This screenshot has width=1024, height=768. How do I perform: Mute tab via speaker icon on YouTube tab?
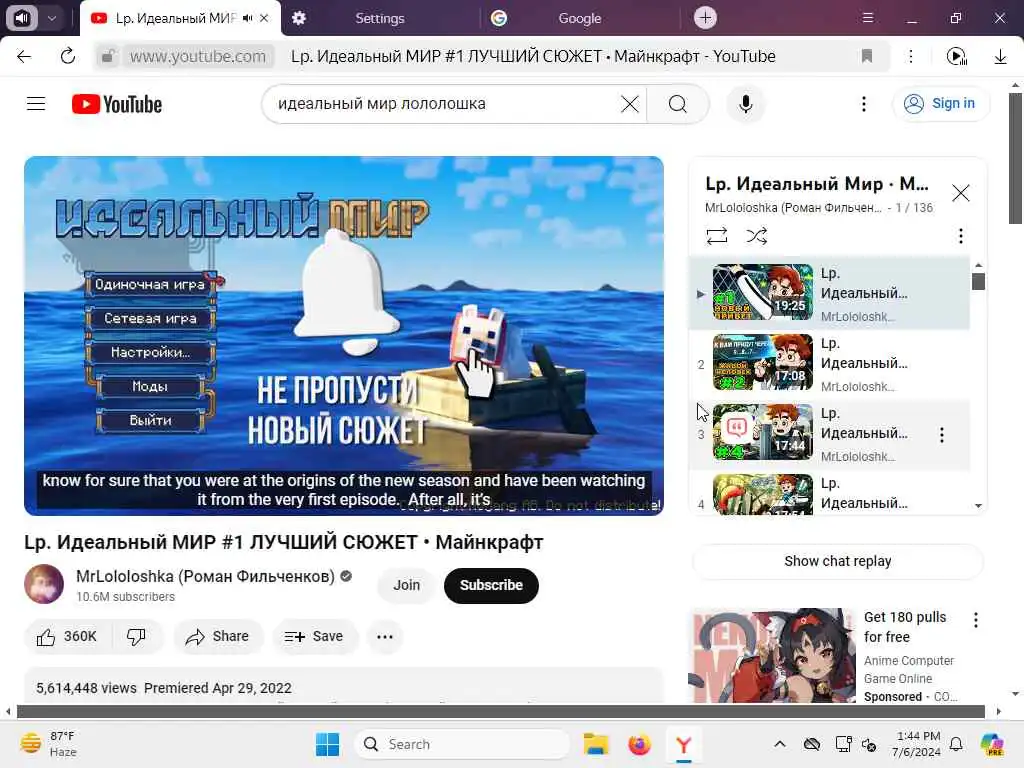click(x=248, y=18)
